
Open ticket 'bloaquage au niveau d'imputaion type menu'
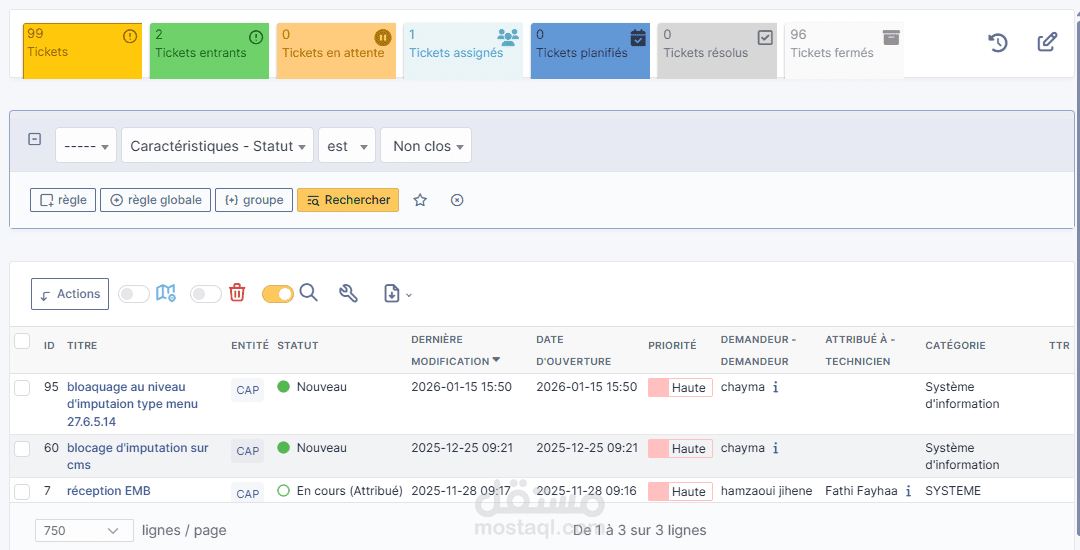click(x=132, y=404)
